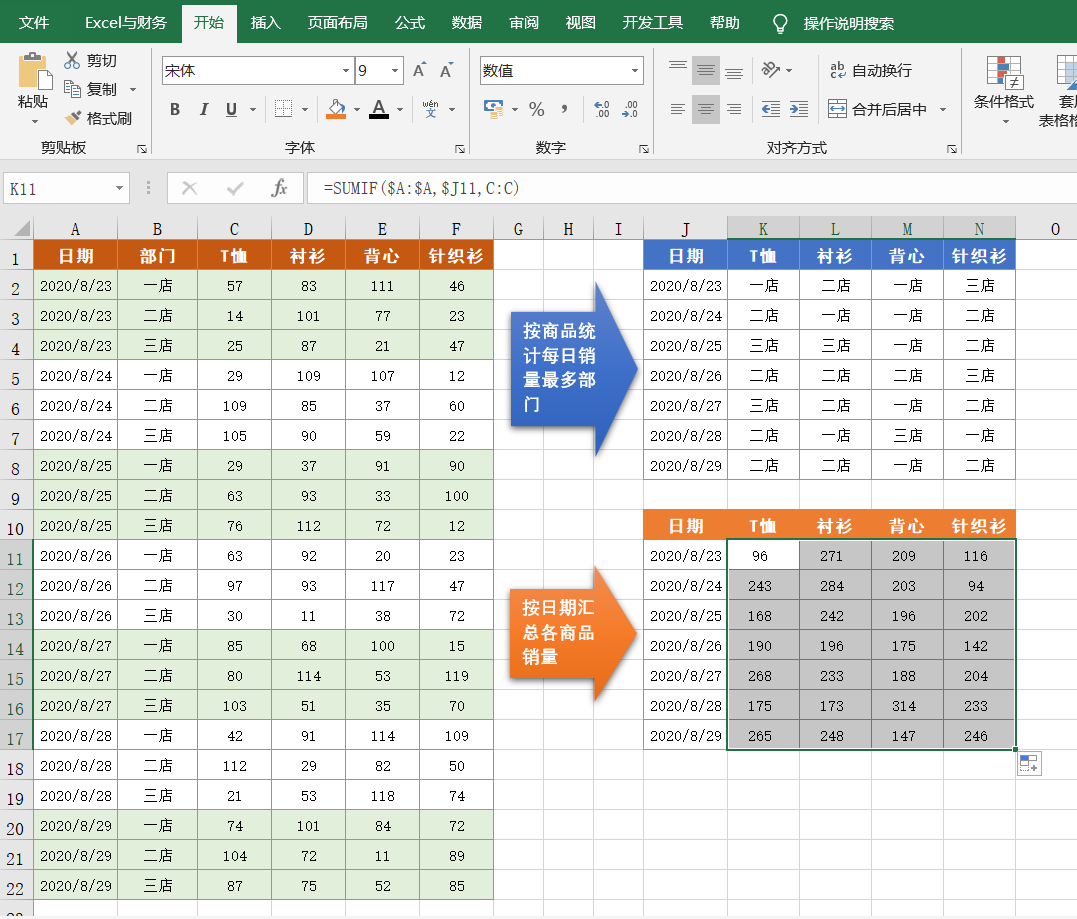Toggle Bold formatting
Image resolution: width=1077 pixels, height=919 pixels.
(x=175, y=109)
